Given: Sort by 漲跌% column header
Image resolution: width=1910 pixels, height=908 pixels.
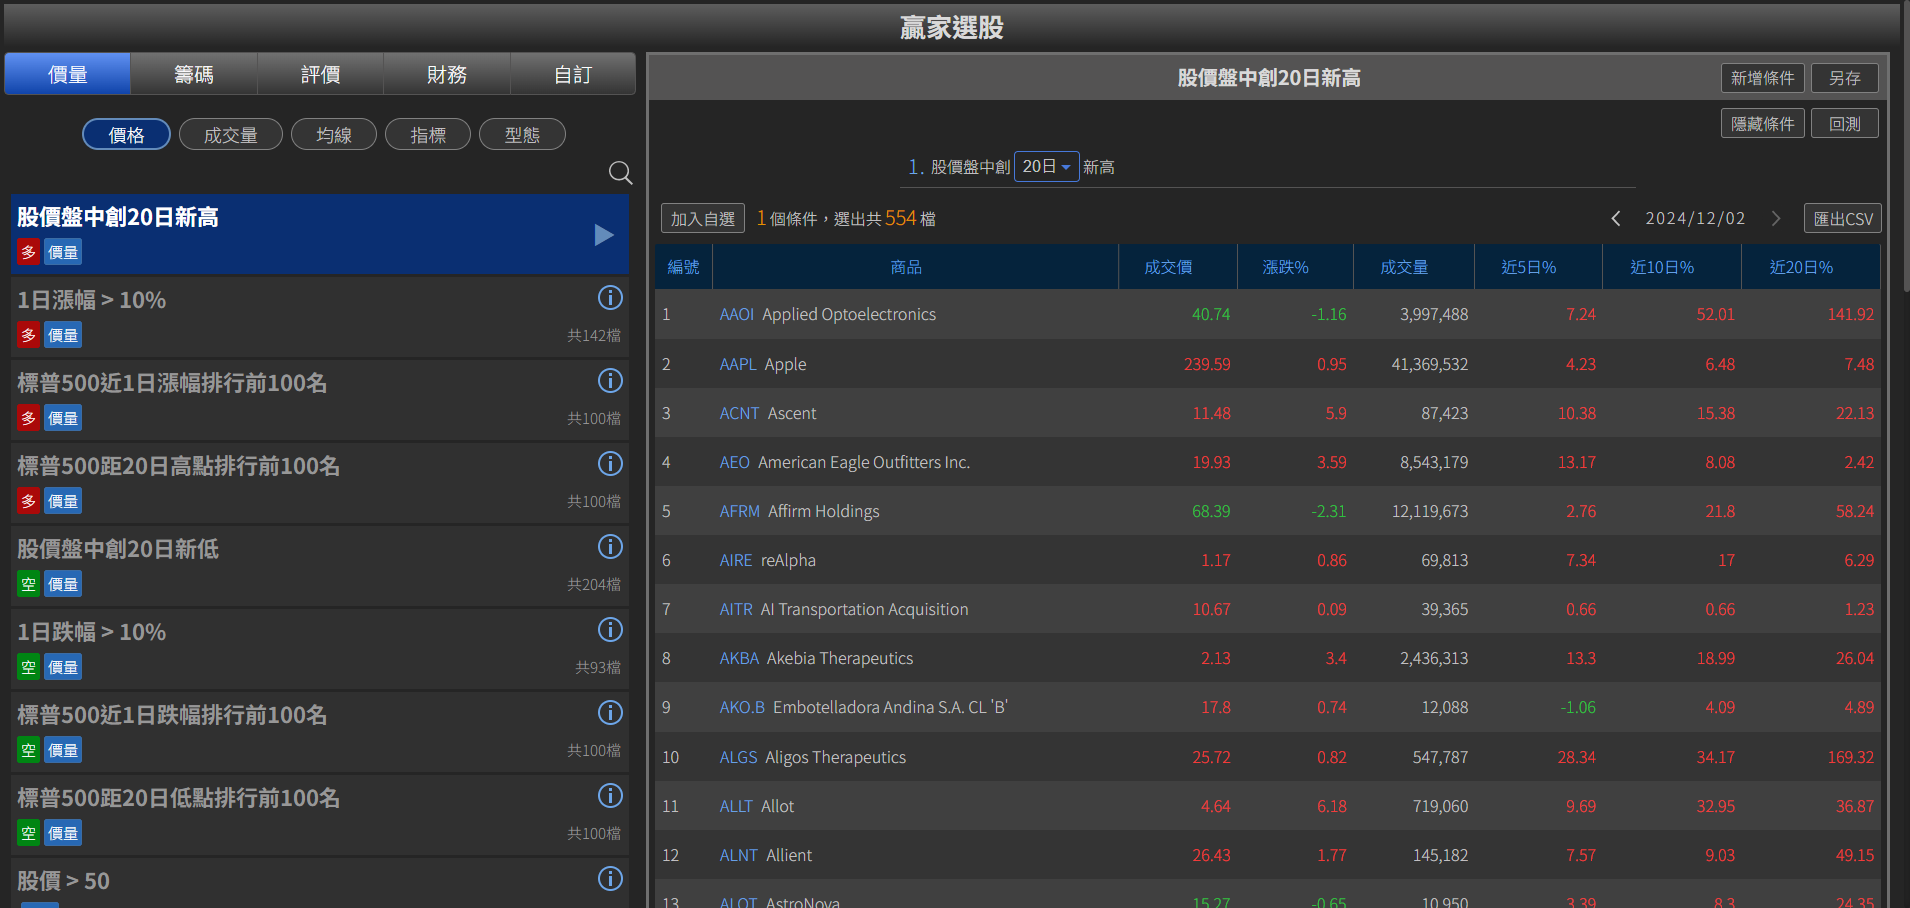Looking at the screenshot, I should (1285, 267).
